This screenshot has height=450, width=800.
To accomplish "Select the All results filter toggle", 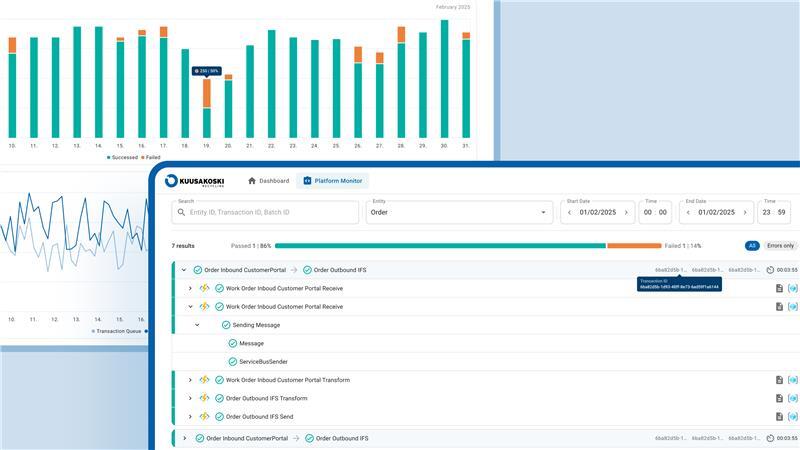I will click(752, 245).
